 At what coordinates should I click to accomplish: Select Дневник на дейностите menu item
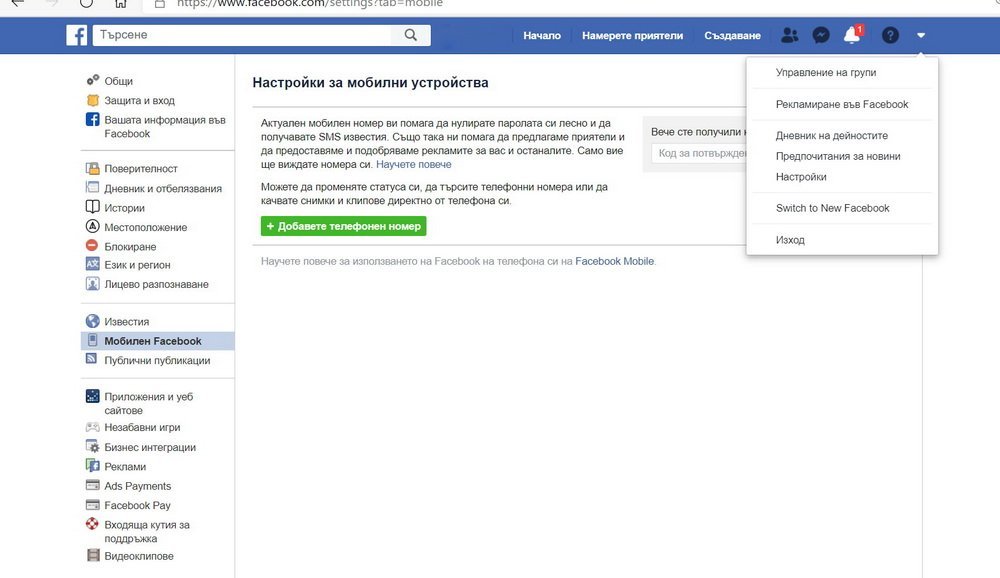click(x=832, y=136)
